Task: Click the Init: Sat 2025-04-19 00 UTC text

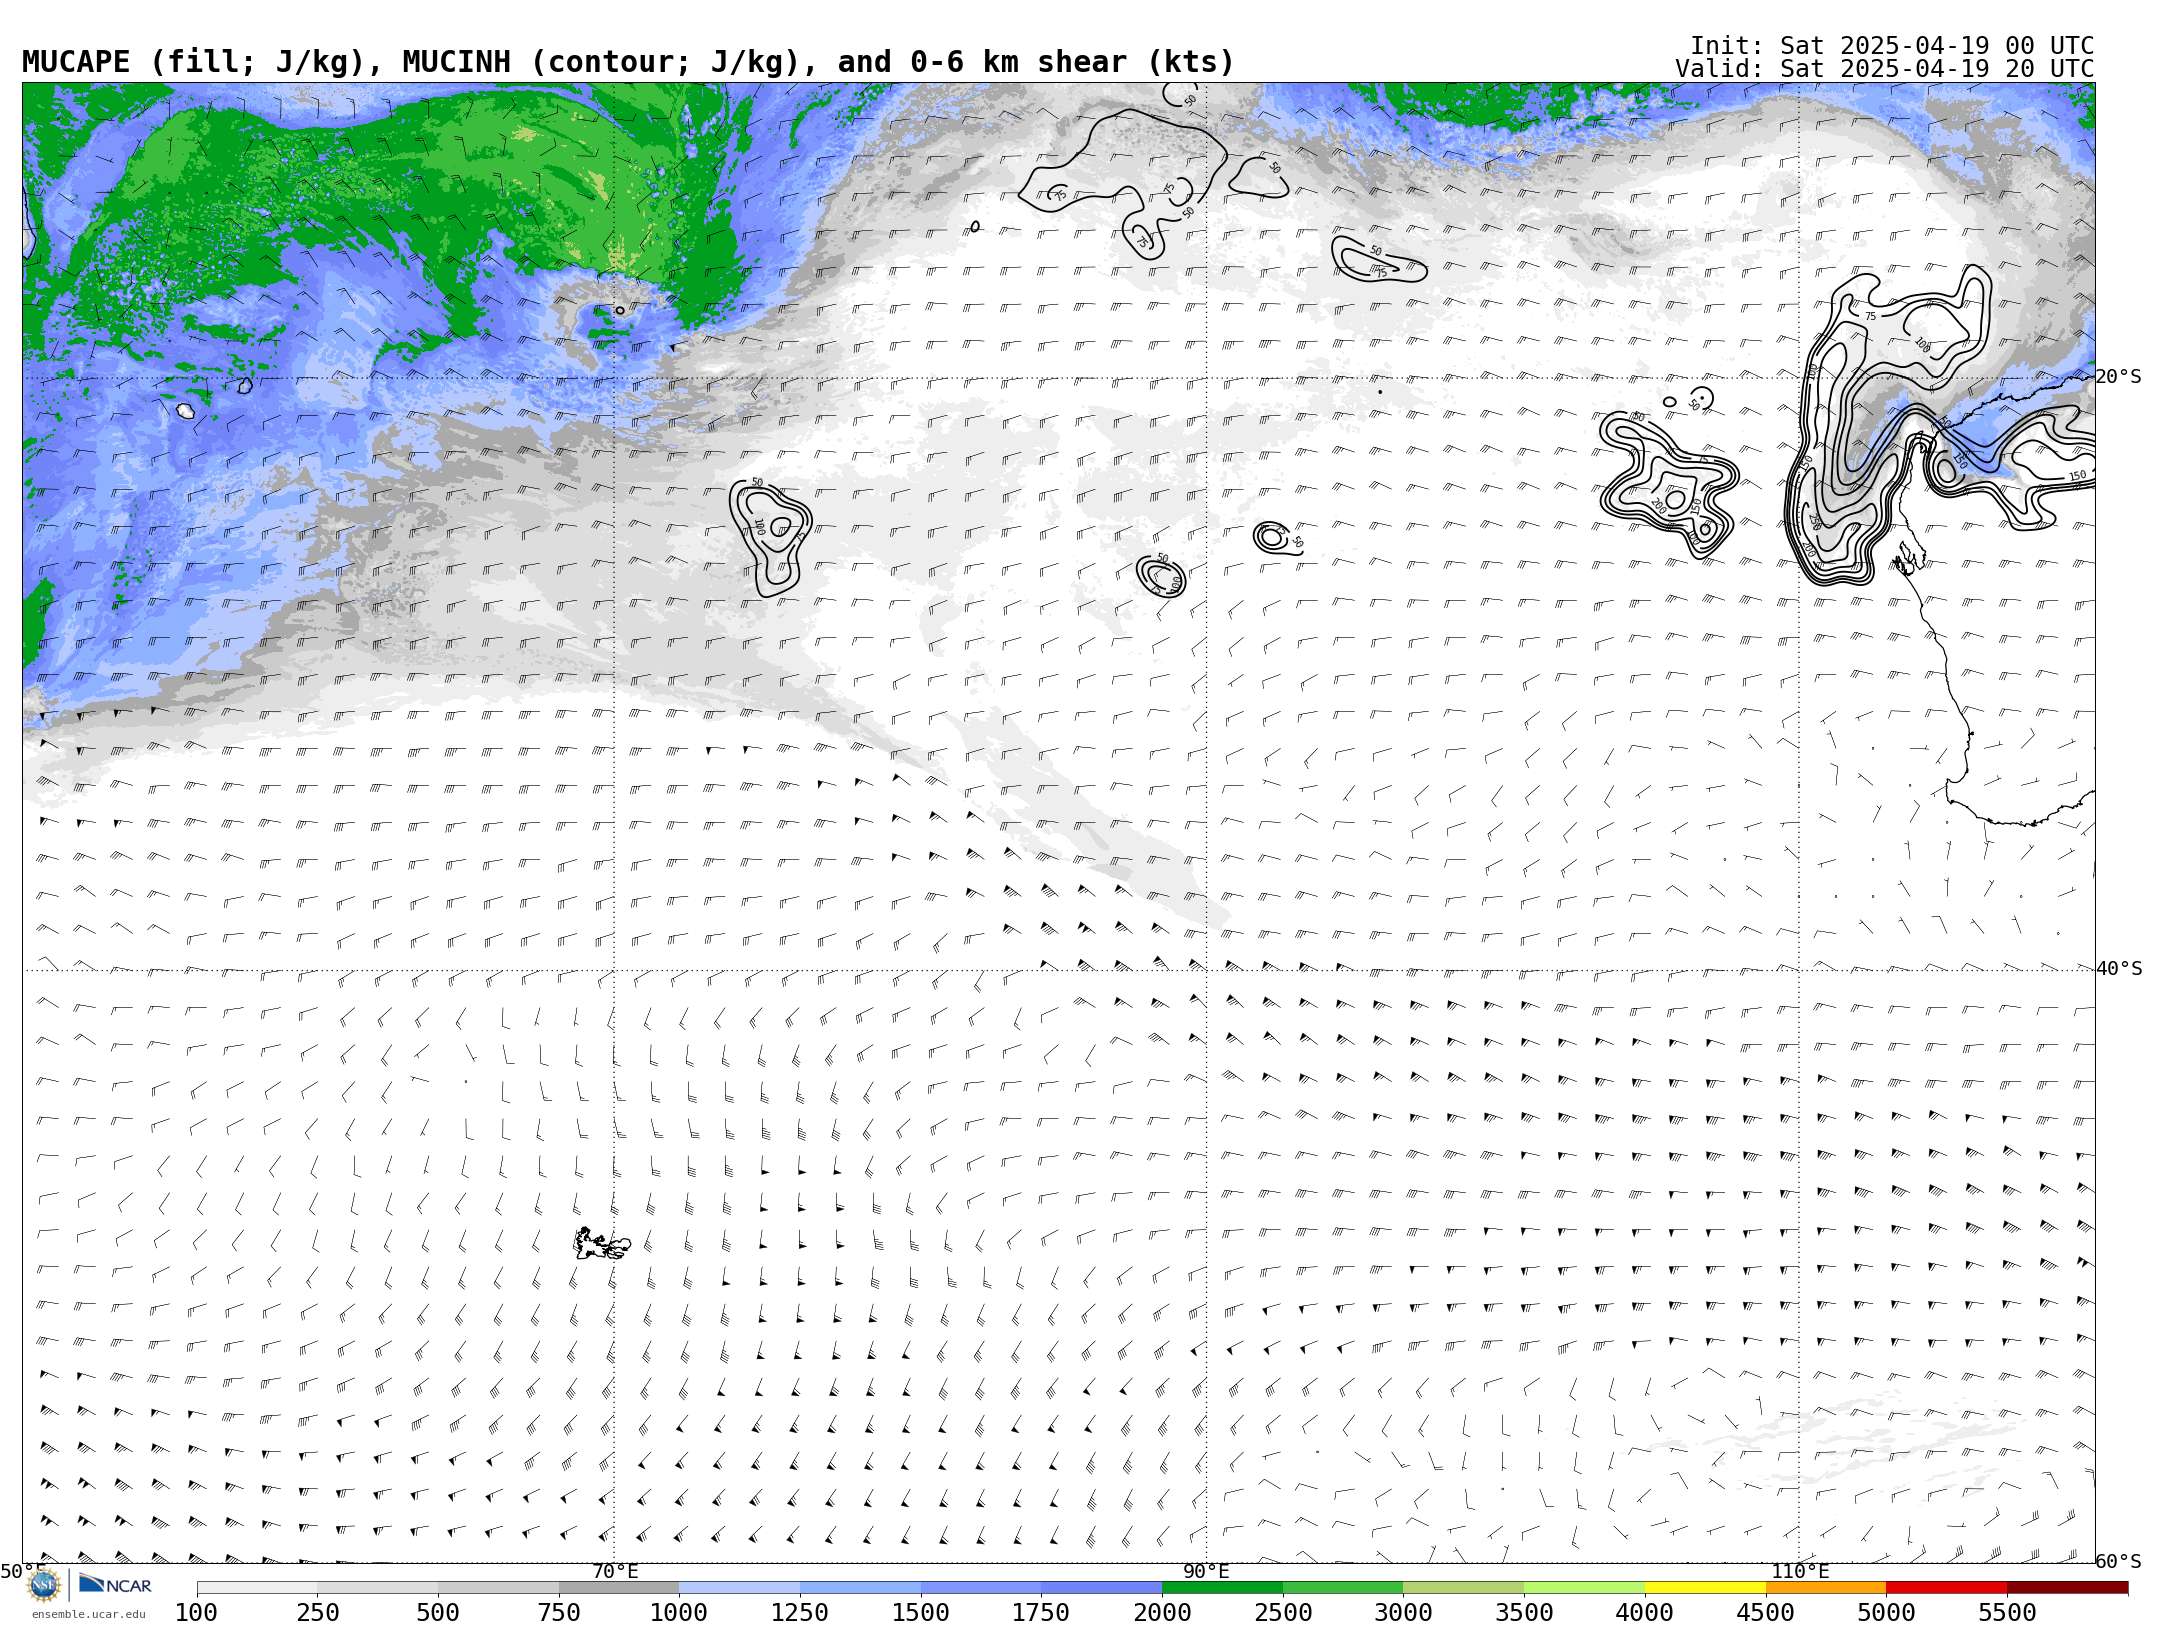Action: pos(1892,46)
